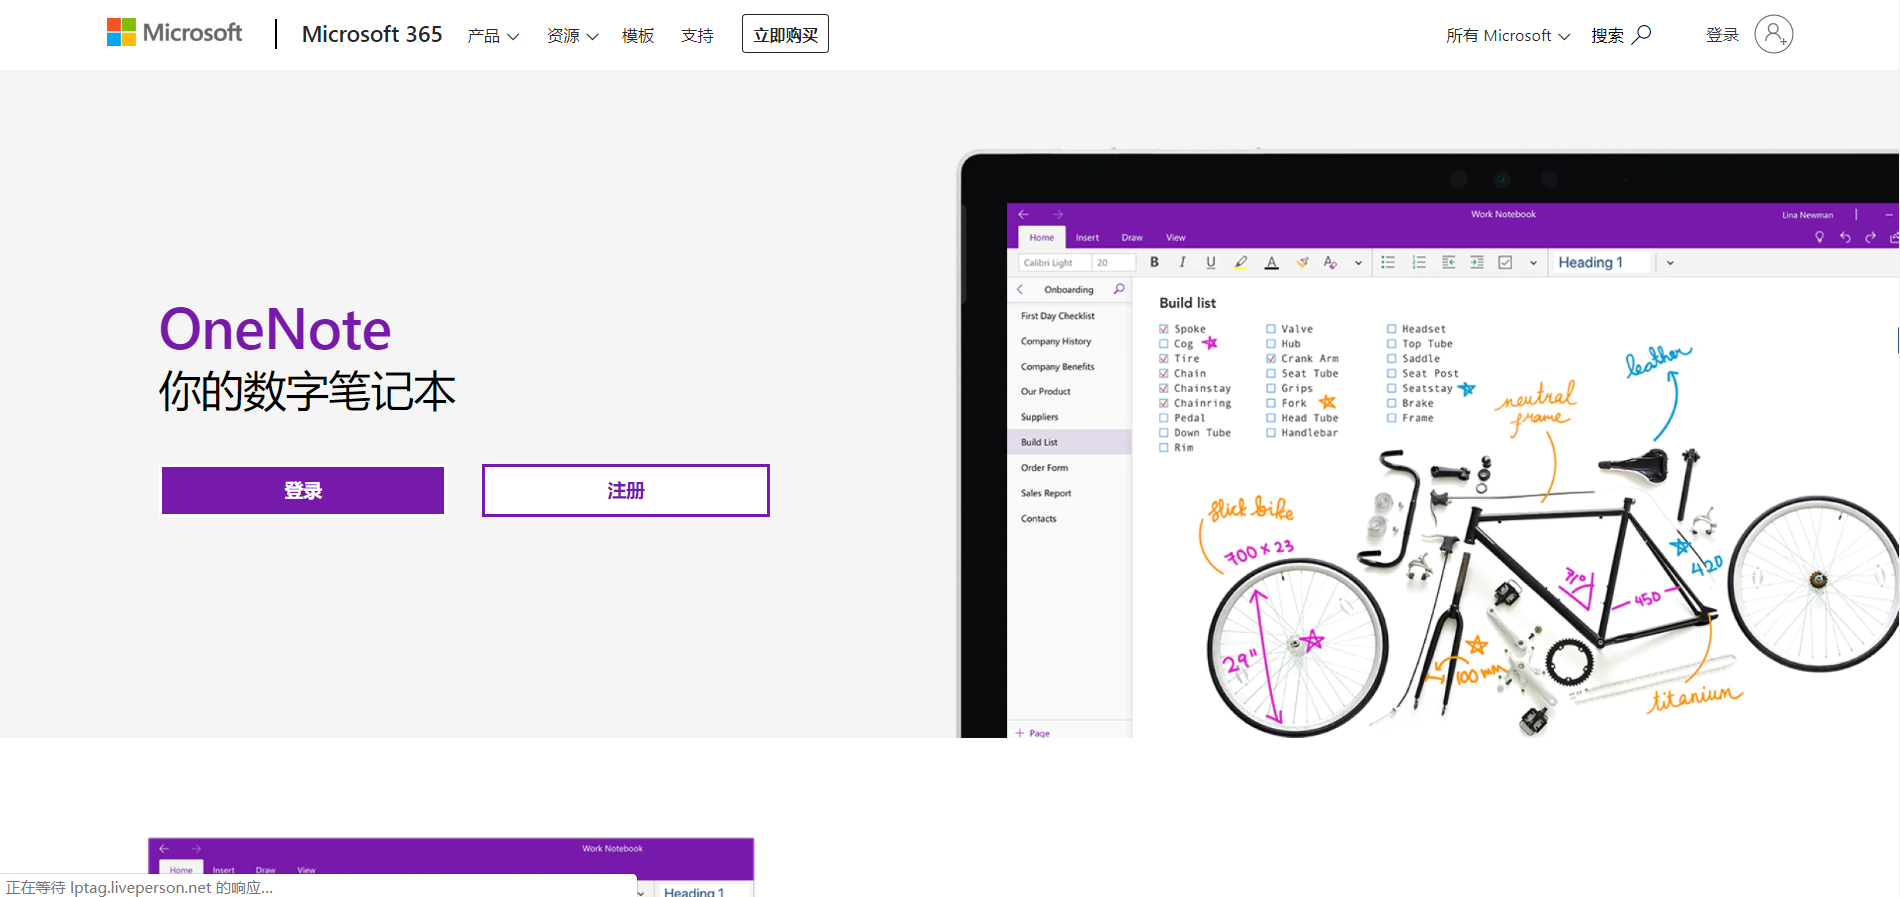Screen dimensions: 1900x897
Task: Click the Microsoft logo
Action: pos(175,33)
